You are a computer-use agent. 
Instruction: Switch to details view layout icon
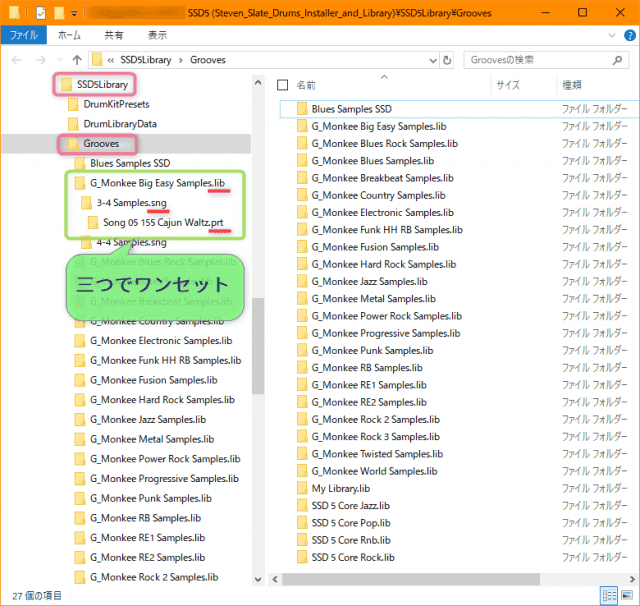pos(609,595)
